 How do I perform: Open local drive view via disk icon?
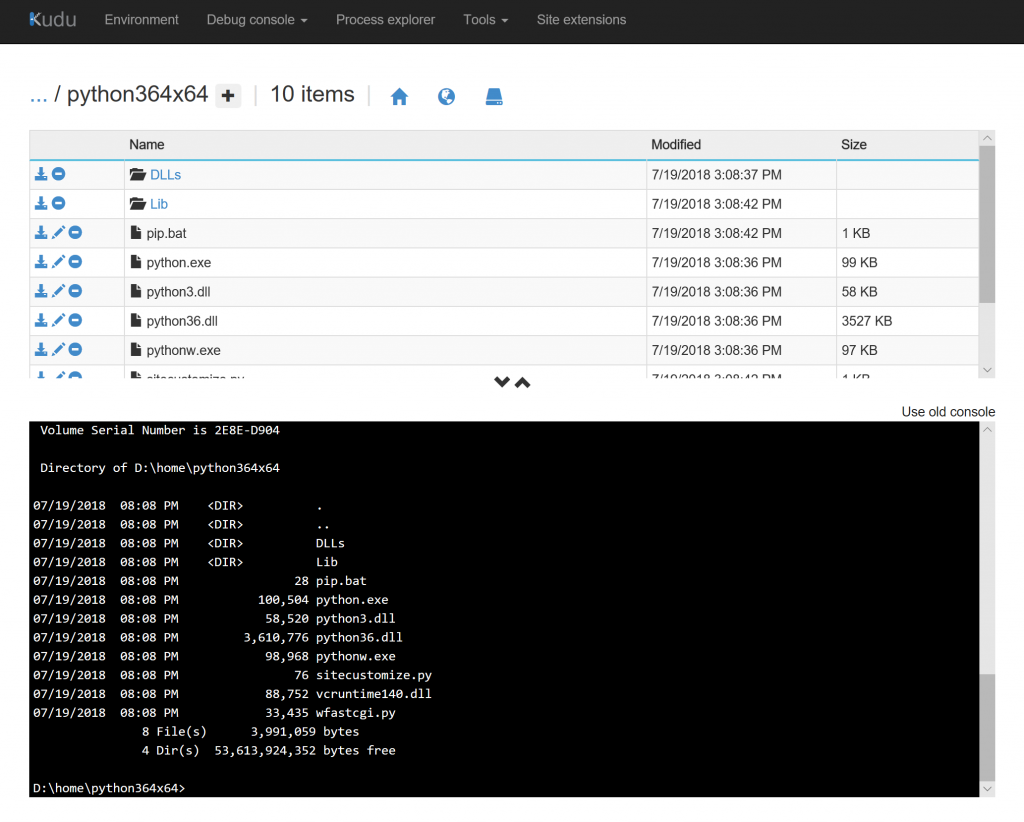pyautogui.click(x=494, y=96)
